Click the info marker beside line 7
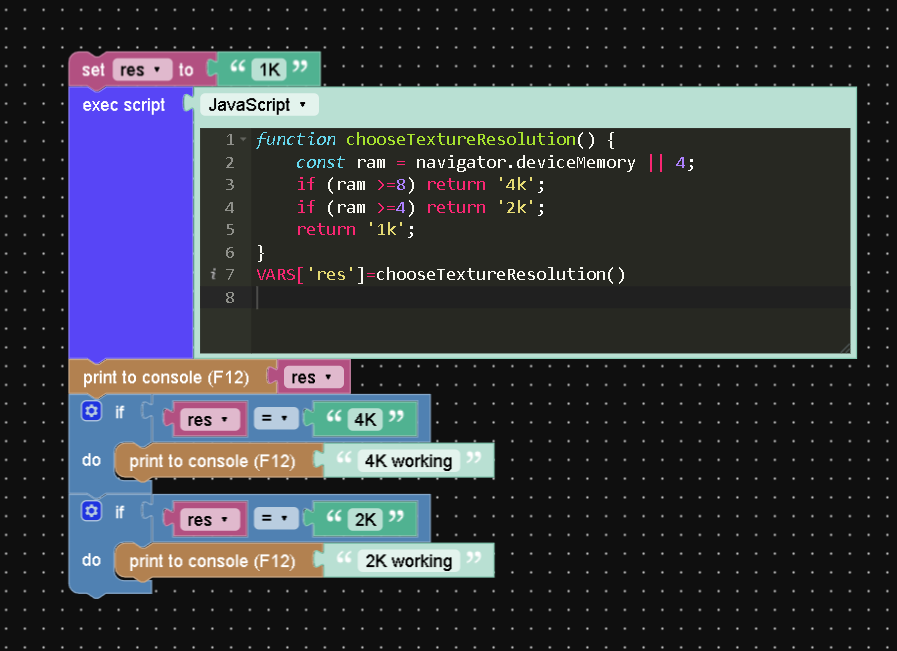The image size is (897, 651). pos(213,275)
